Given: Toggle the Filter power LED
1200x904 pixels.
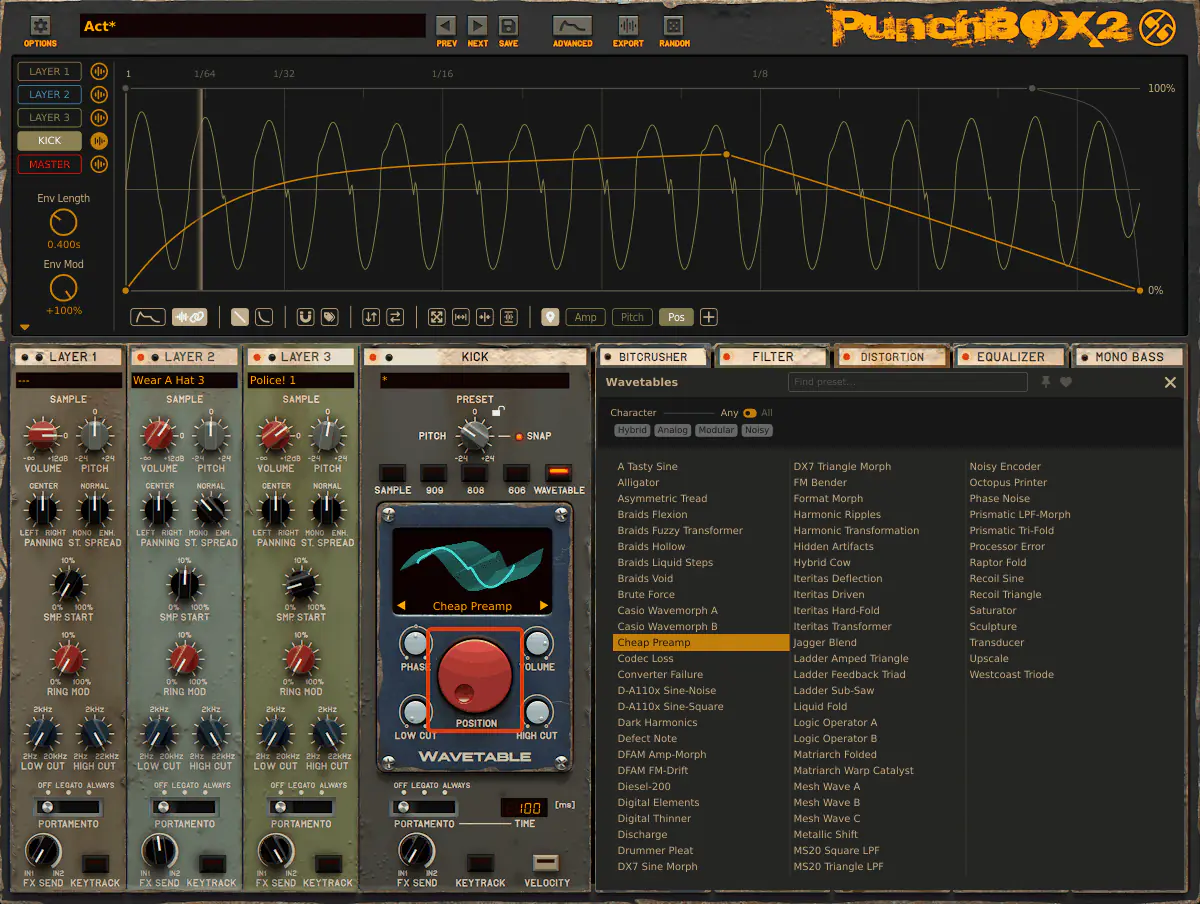Looking at the screenshot, I should [727, 357].
